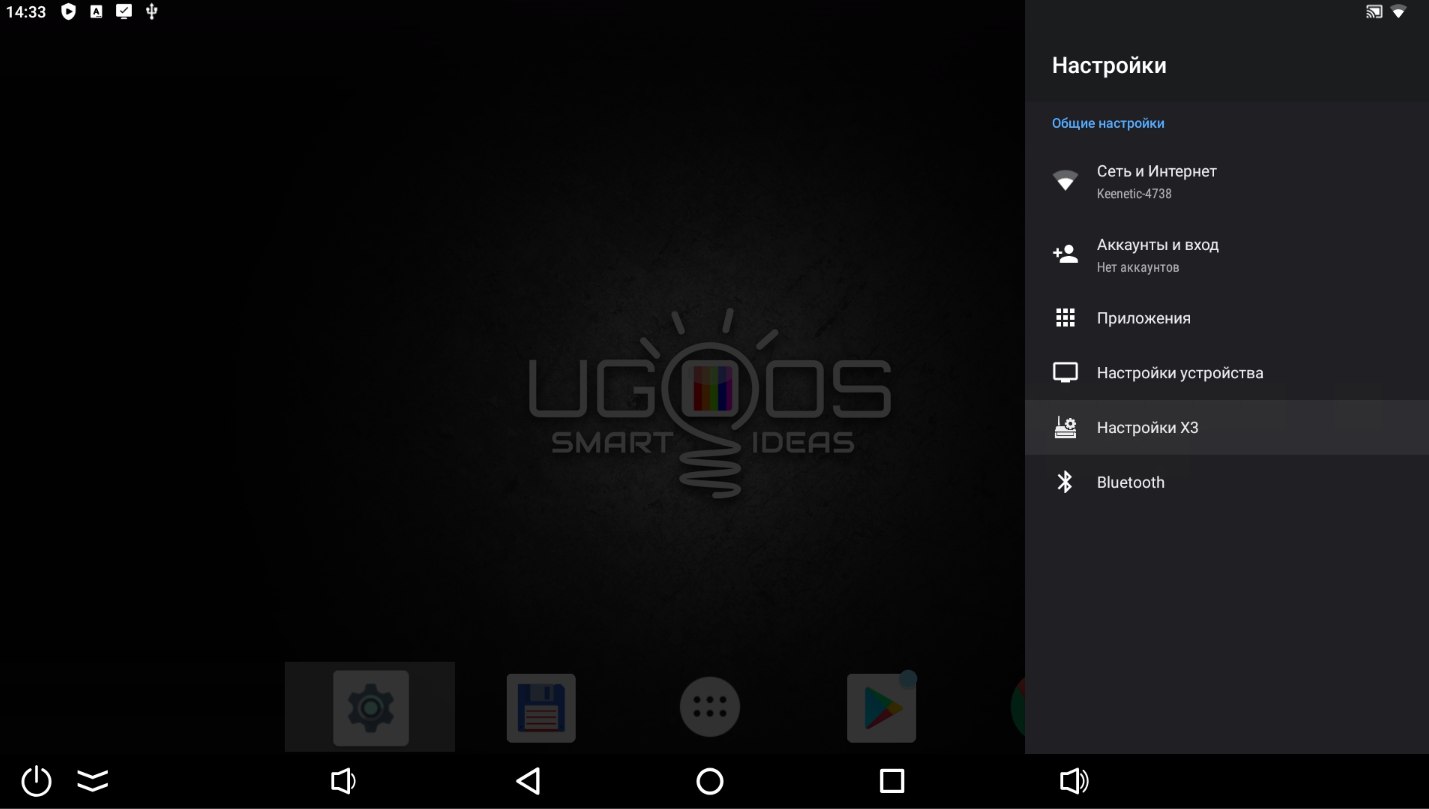The height and width of the screenshot is (809, 1429).
Task: Click the Общие настройки section header
Action: pos(1108,123)
